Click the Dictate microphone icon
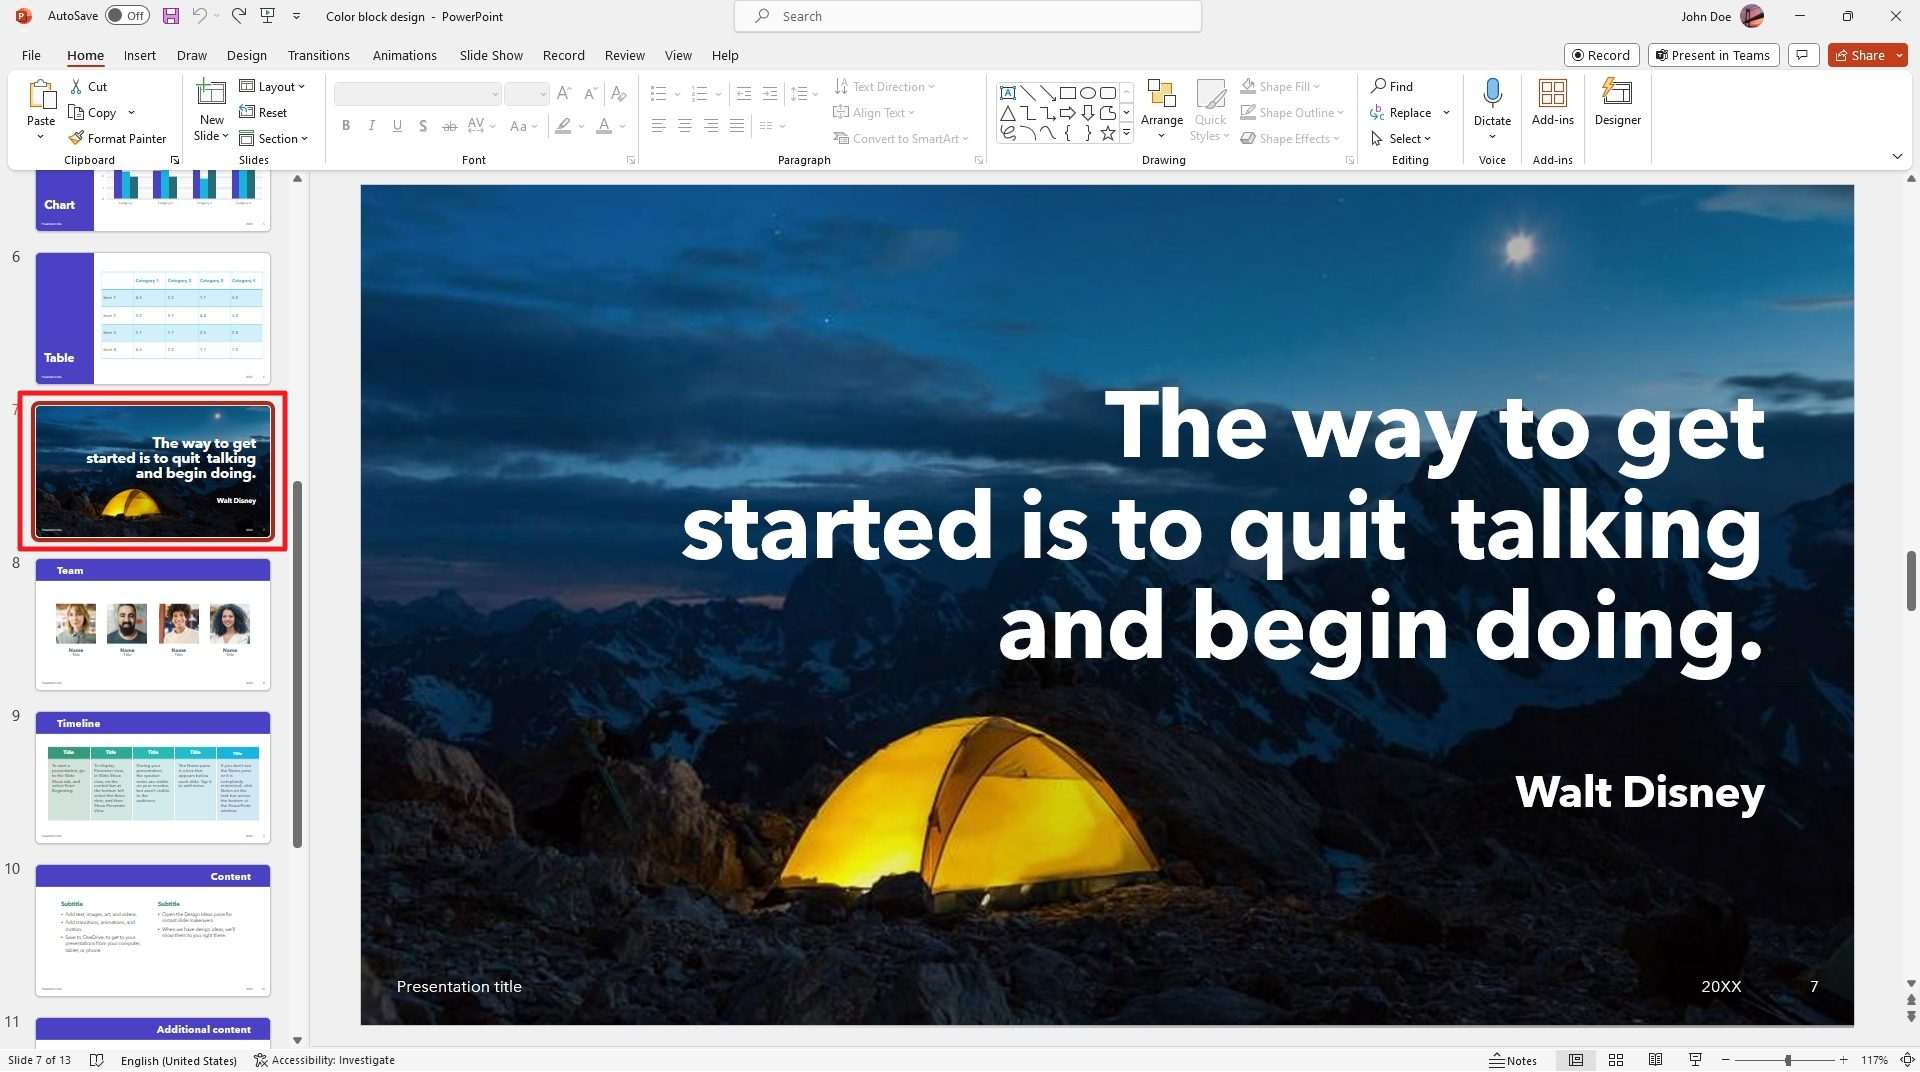The image size is (1920, 1072). pos(1492,93)
